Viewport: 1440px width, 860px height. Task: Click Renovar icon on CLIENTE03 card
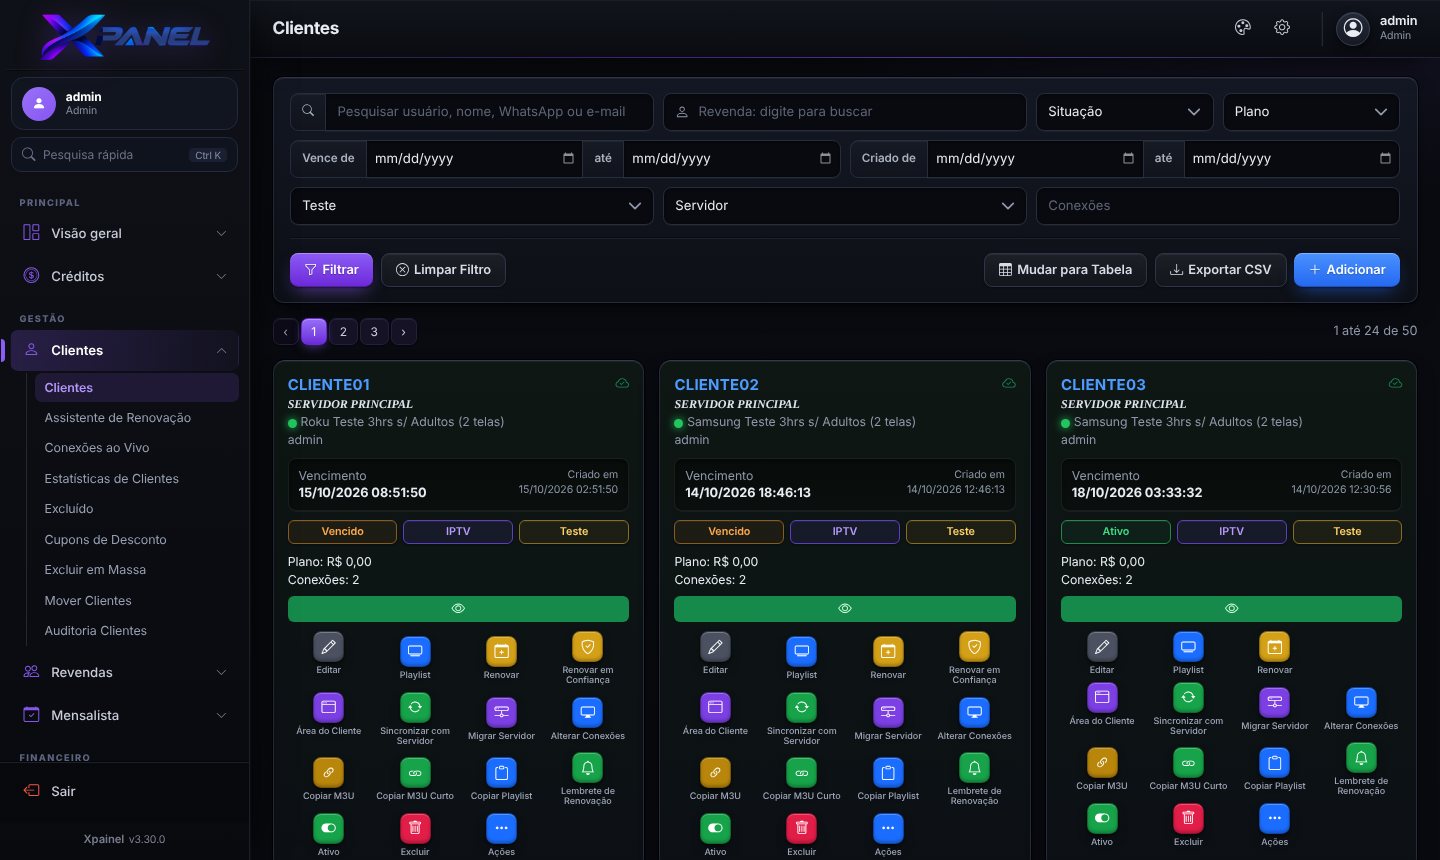1274,647
